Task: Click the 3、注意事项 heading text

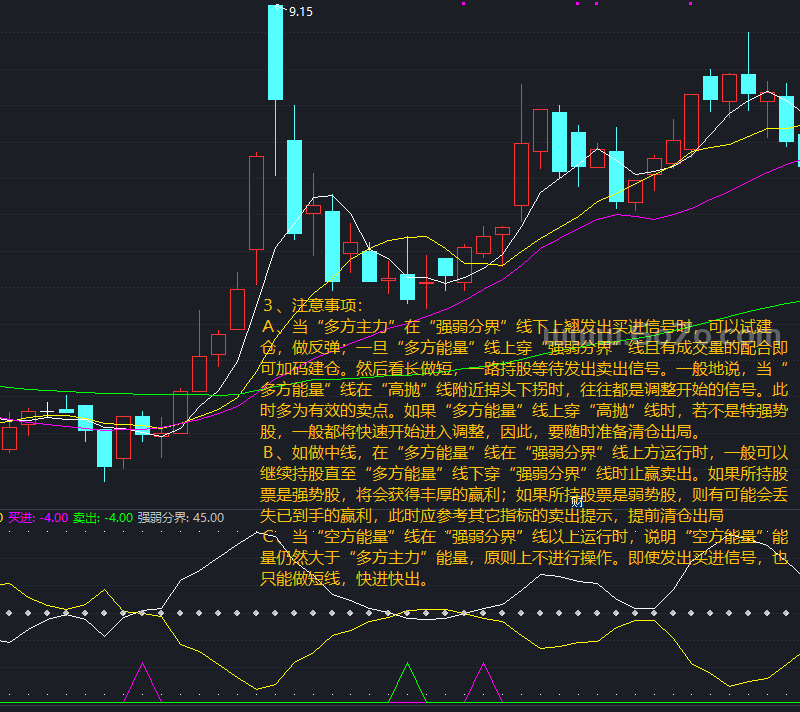Action: 313,305
